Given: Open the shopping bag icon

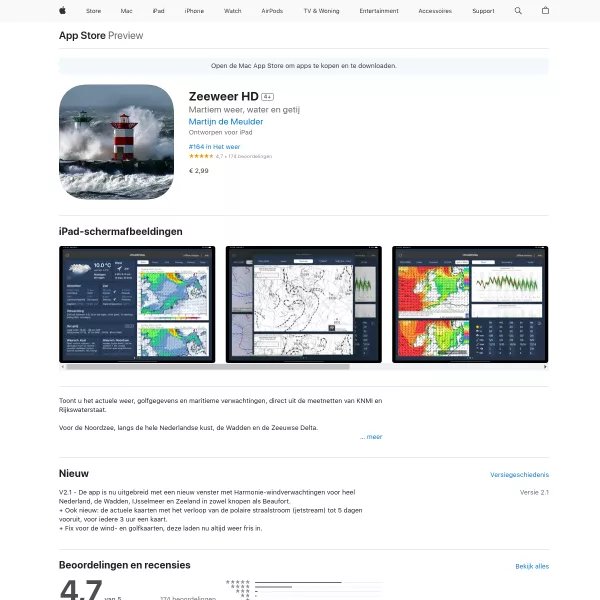Looking at the screenshot, I should 545,11.
